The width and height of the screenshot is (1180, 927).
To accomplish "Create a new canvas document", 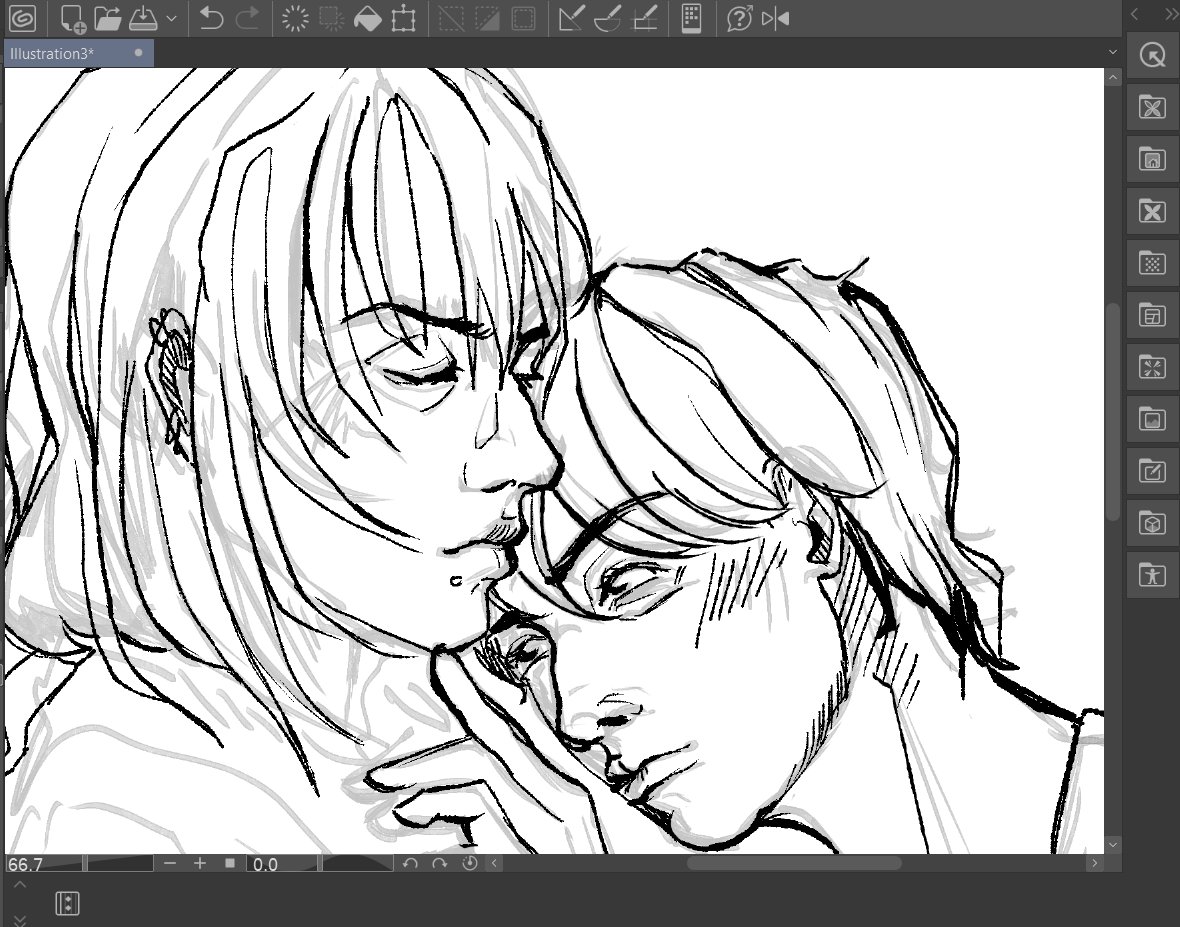I will point(72,18).
